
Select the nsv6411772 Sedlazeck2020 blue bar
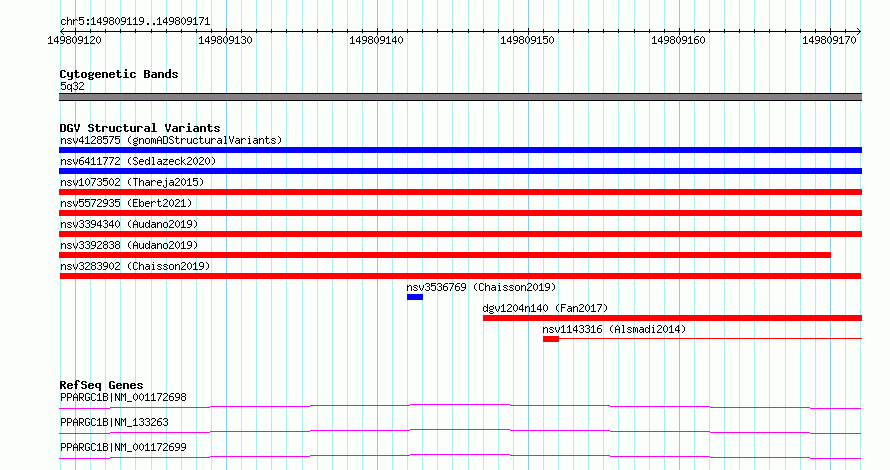460,171
